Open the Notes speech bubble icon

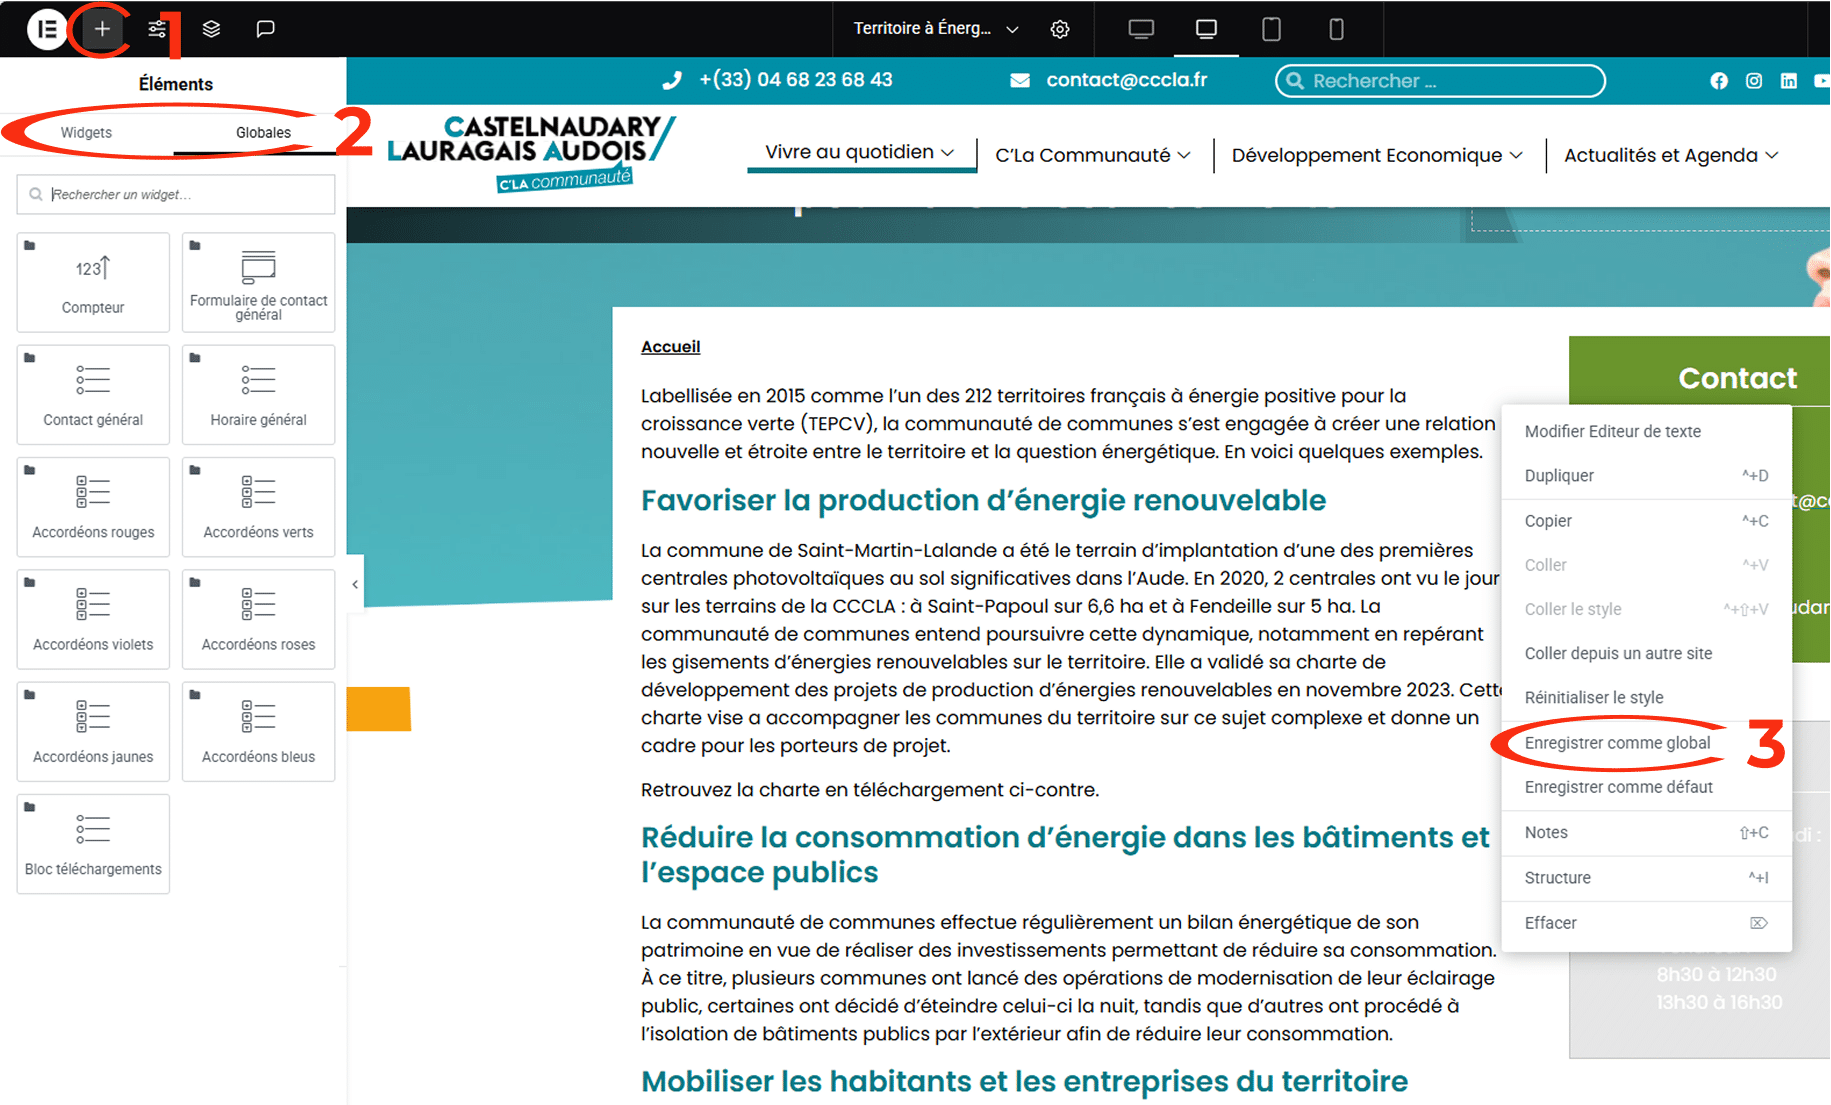[x=265, y=29]
